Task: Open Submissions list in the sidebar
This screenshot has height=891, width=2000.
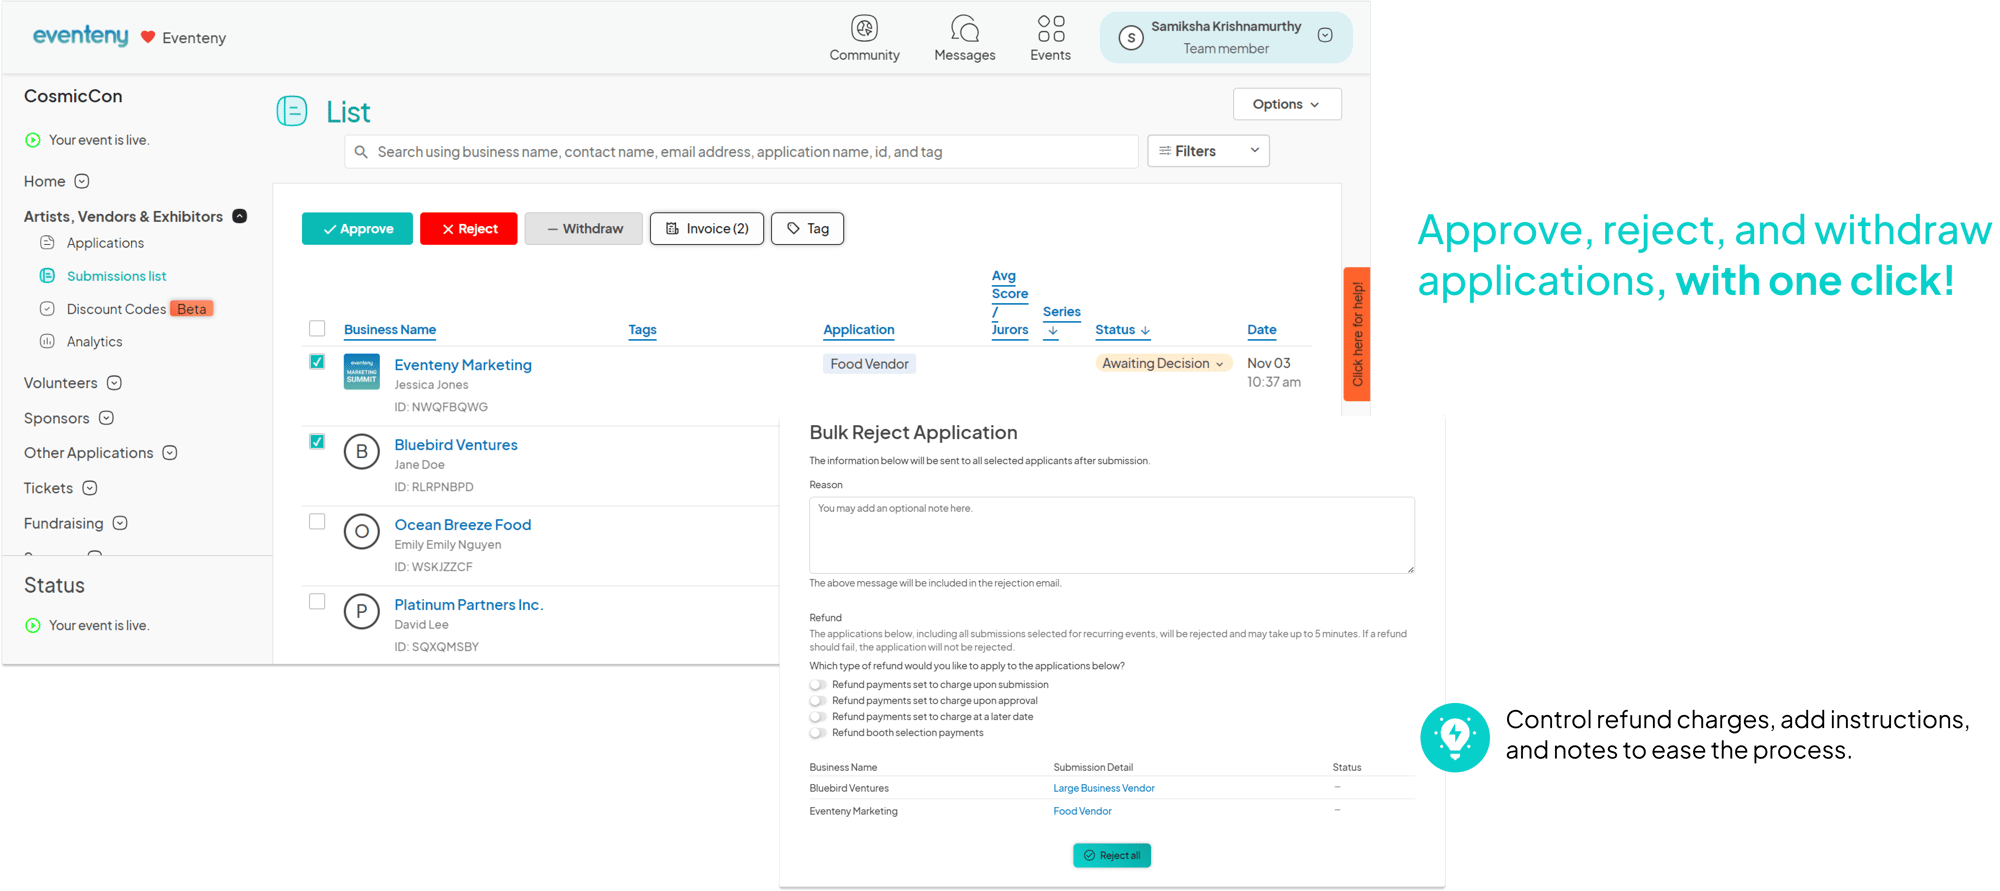Action: pyautogui.click(x=116, y=276)
